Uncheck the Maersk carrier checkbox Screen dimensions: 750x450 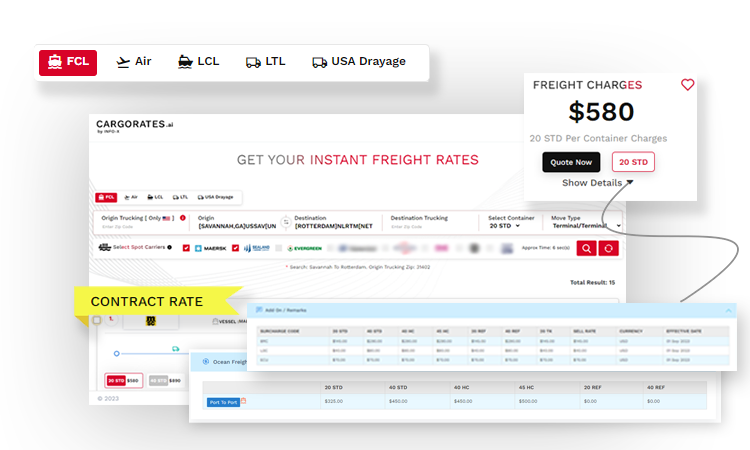186,248
